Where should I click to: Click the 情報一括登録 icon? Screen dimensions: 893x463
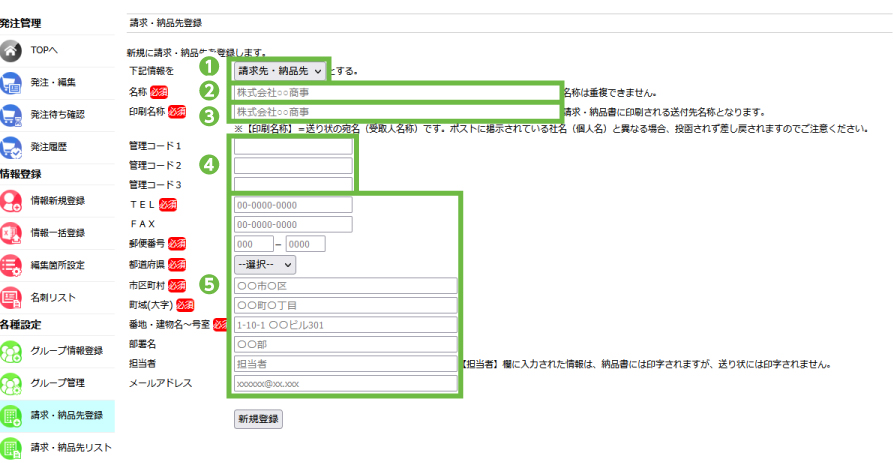12,233
